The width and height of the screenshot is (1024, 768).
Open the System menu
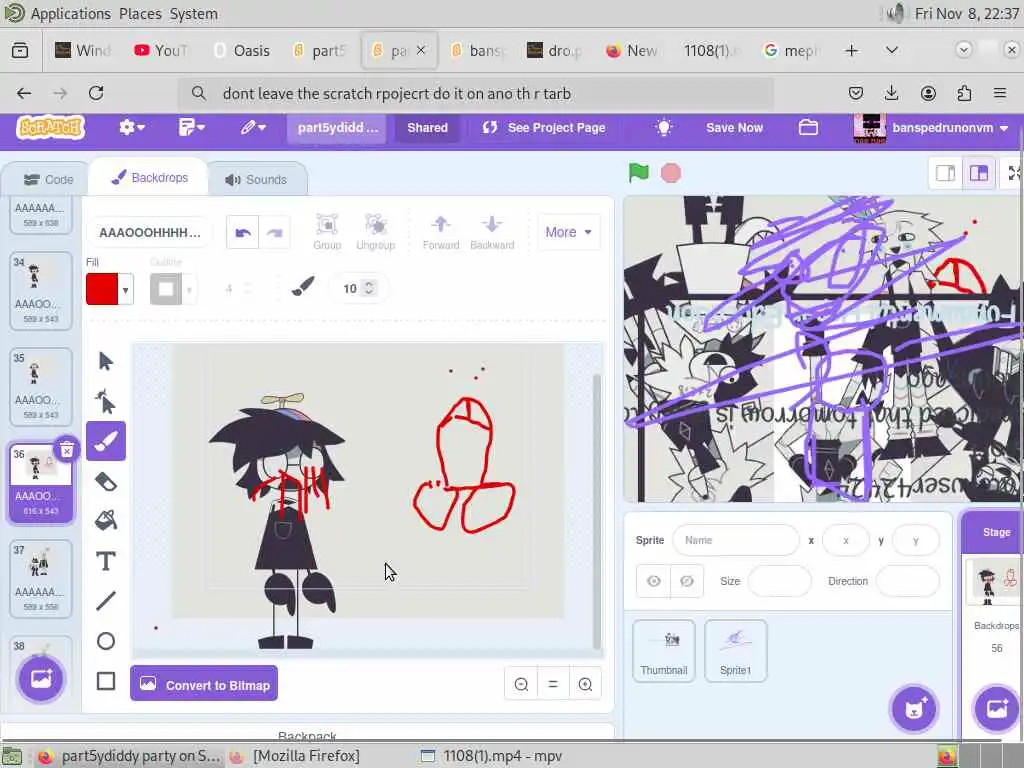194,14
